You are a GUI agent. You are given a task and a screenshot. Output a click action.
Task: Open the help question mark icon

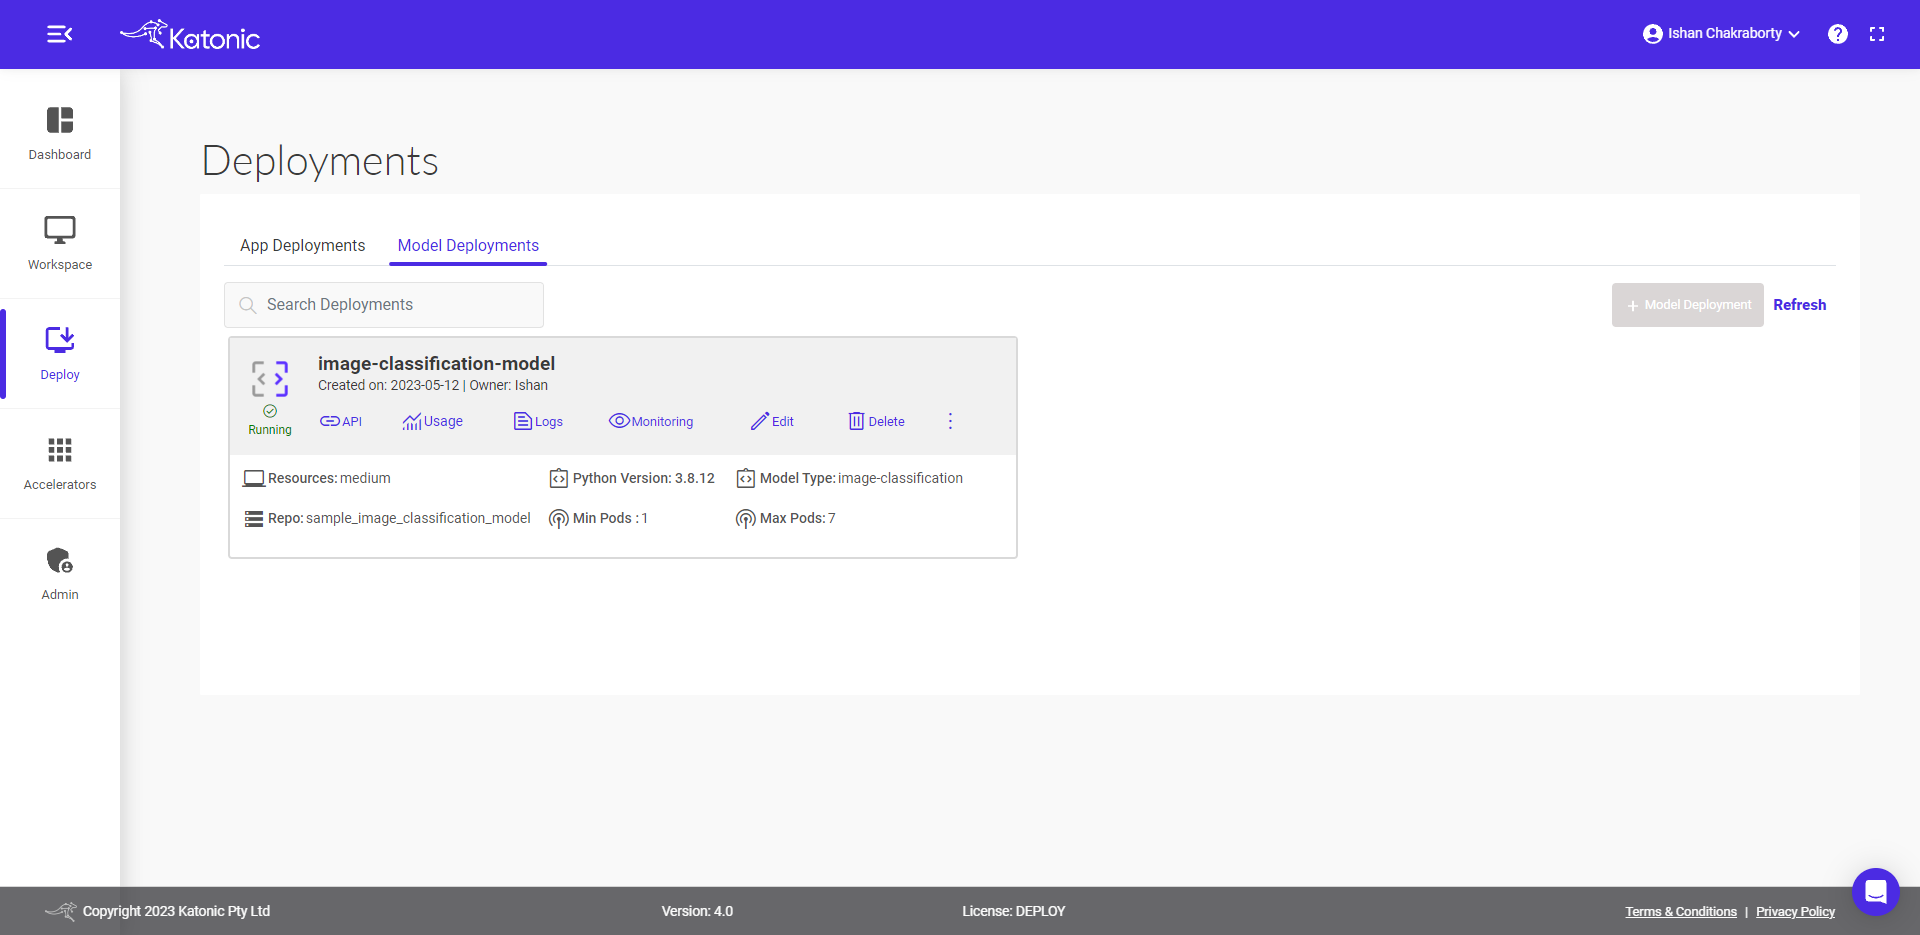point(1838,34)
